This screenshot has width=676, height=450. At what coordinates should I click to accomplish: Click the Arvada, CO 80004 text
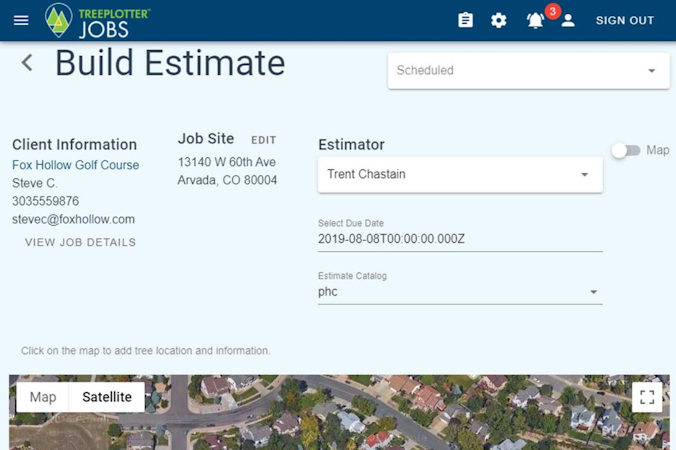[227, 180]
